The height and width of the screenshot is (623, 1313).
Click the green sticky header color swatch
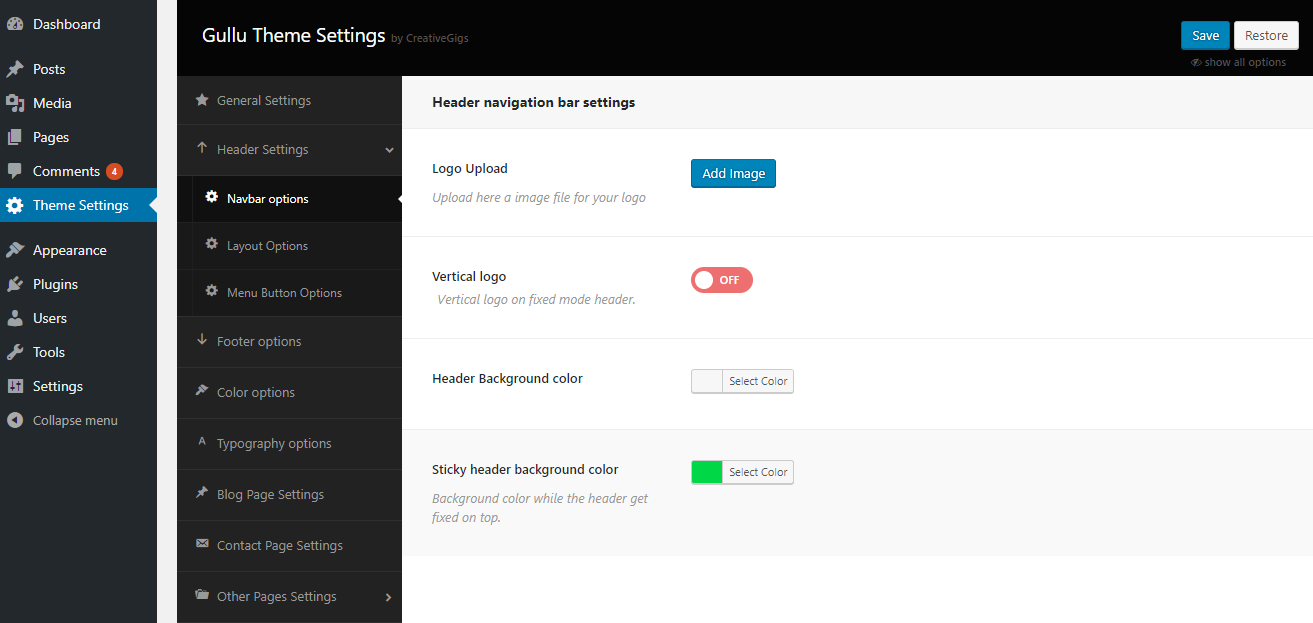click(x=707, y=472)
